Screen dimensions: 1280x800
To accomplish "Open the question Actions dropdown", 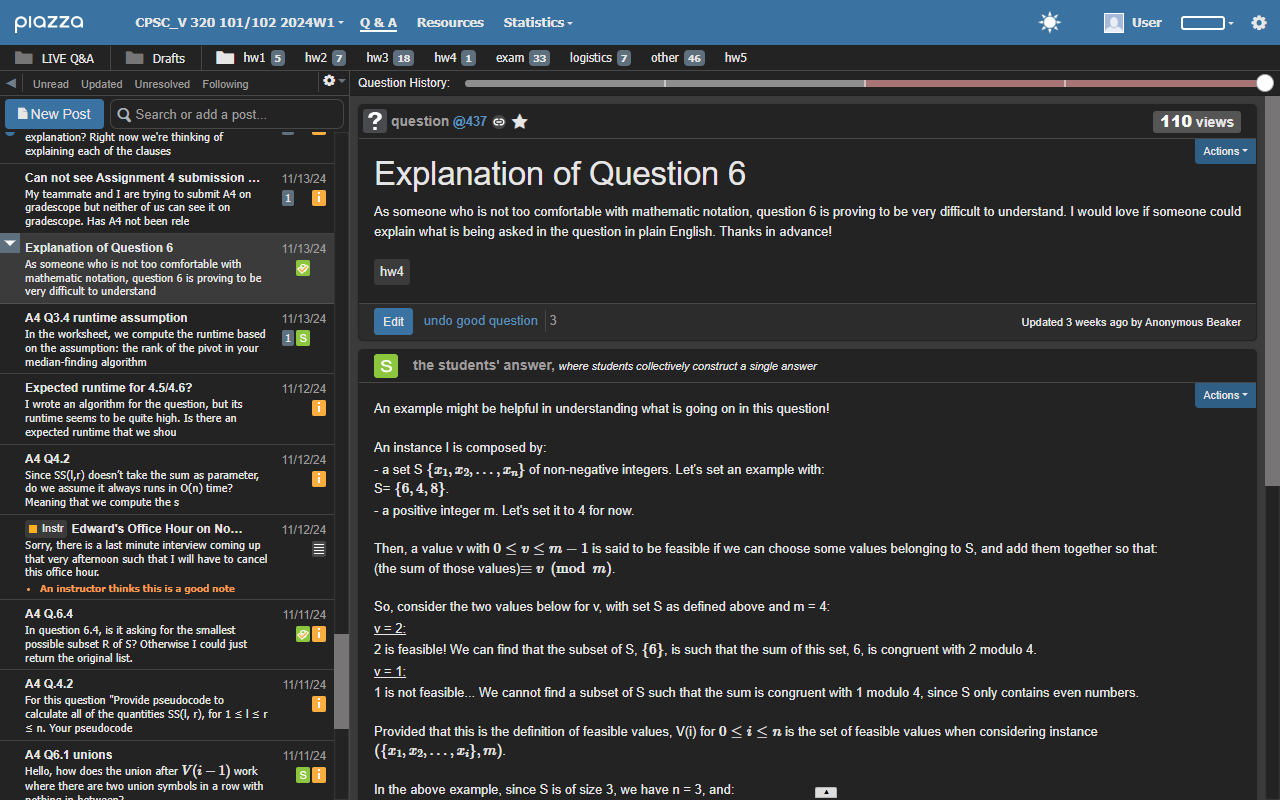I will coord(1225,151).
